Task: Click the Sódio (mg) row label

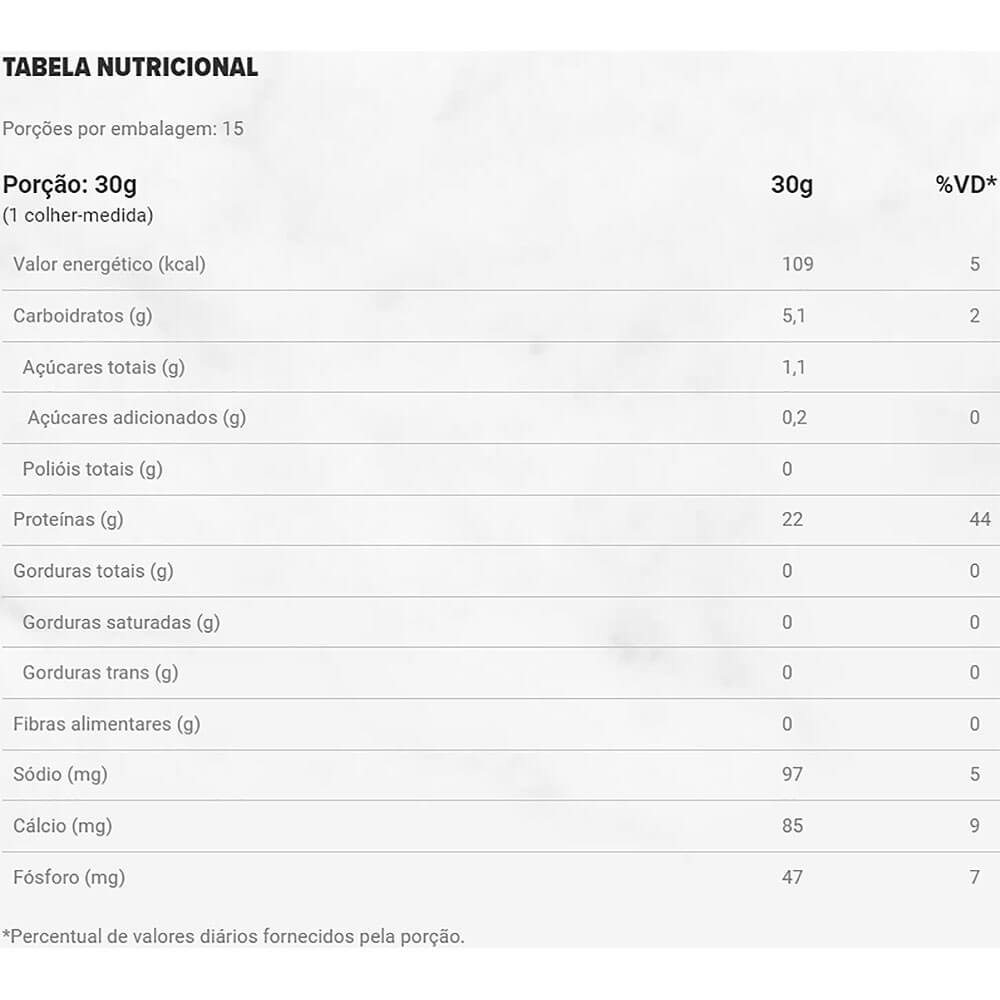Action: tap(60, 775)
